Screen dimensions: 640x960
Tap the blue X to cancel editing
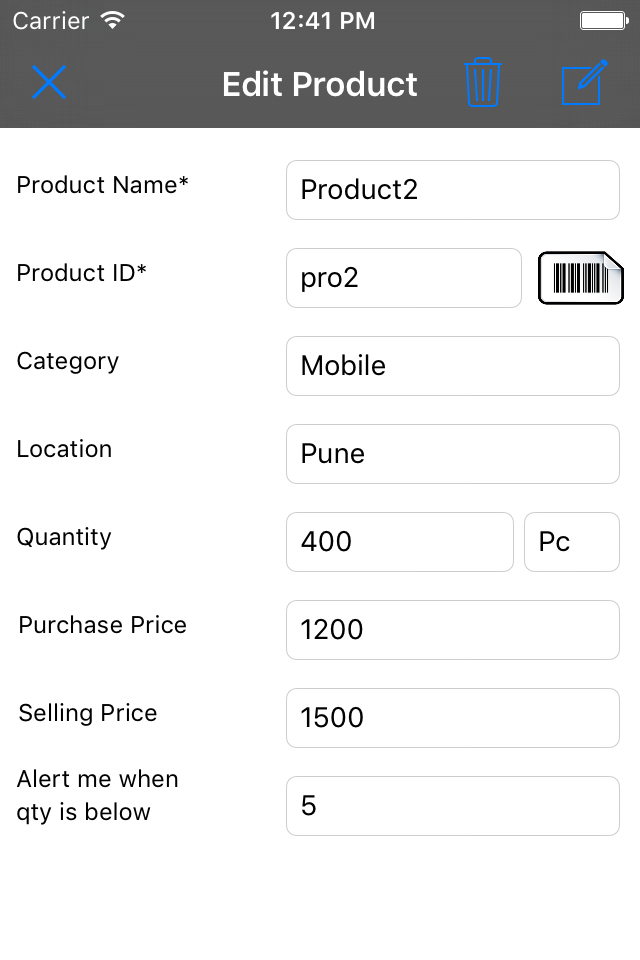48,84
